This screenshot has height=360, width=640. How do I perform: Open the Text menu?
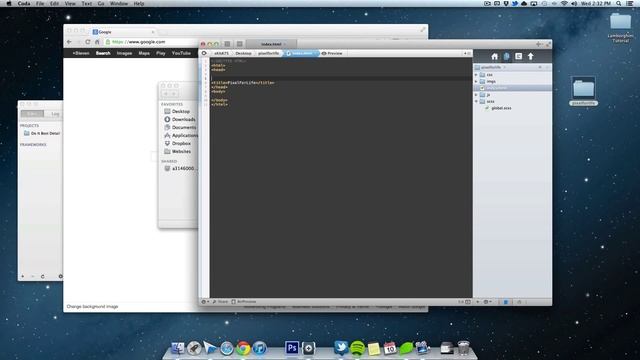click(x=87, y=3)
